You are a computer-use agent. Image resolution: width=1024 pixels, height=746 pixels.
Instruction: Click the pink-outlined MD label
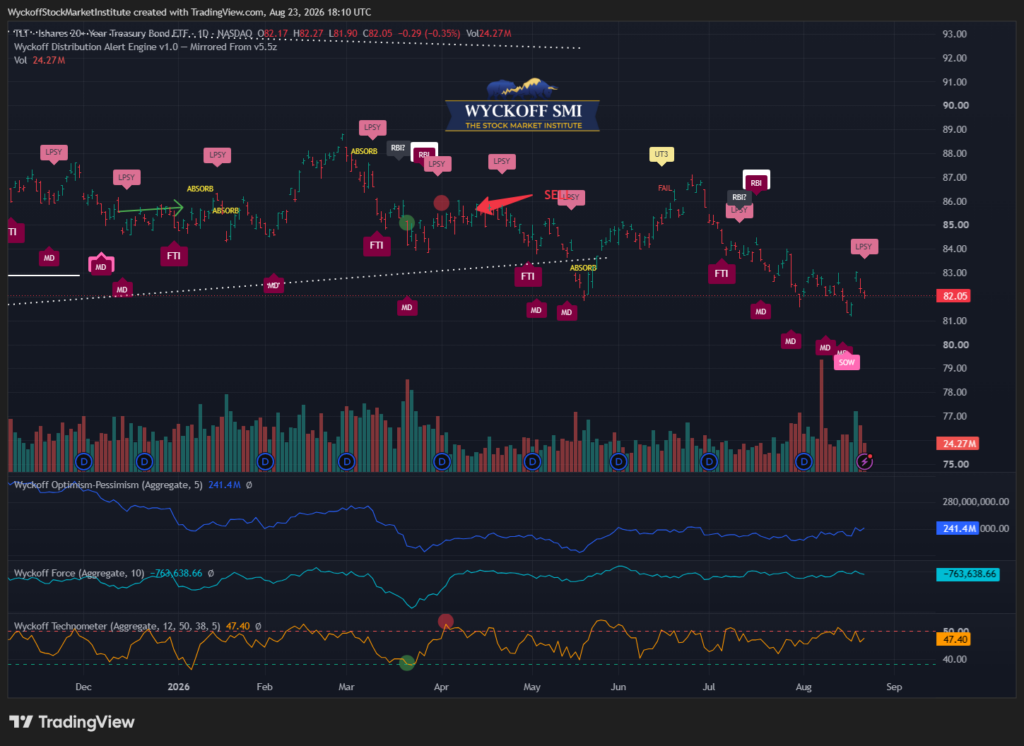pyautogui.click(x=101, y=265)
